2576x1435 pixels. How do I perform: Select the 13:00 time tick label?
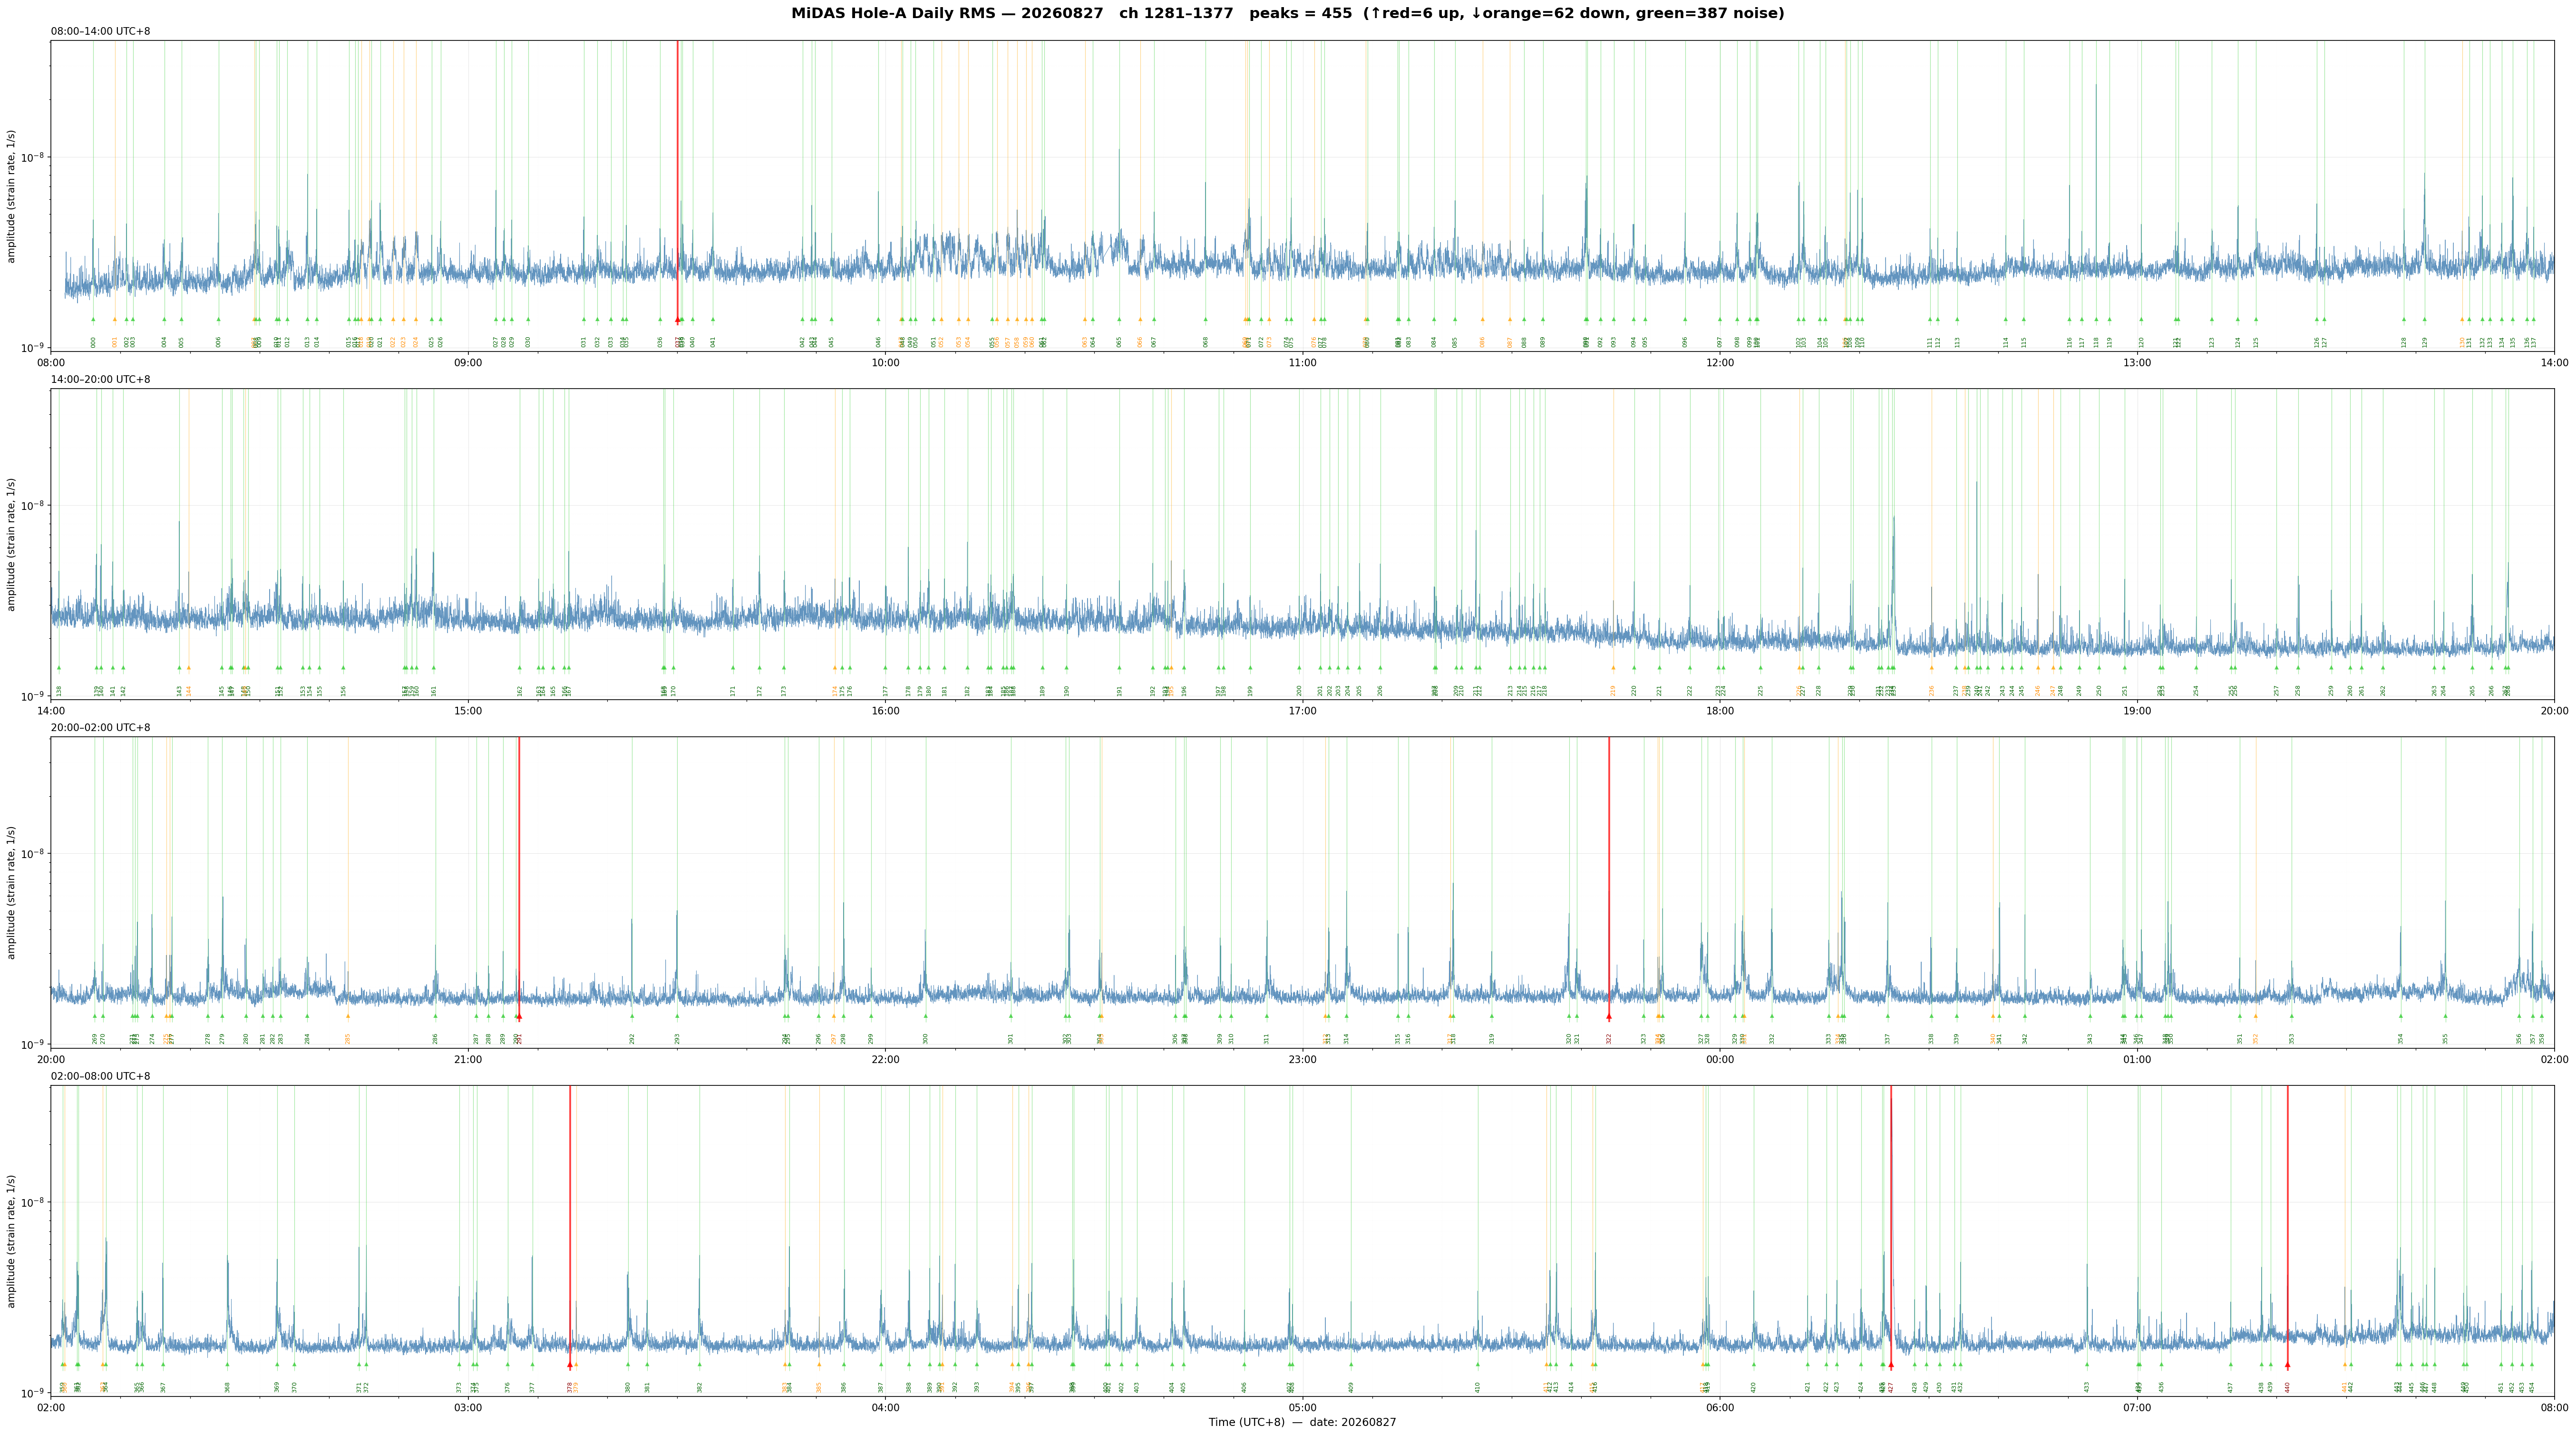pos(2137,363)
